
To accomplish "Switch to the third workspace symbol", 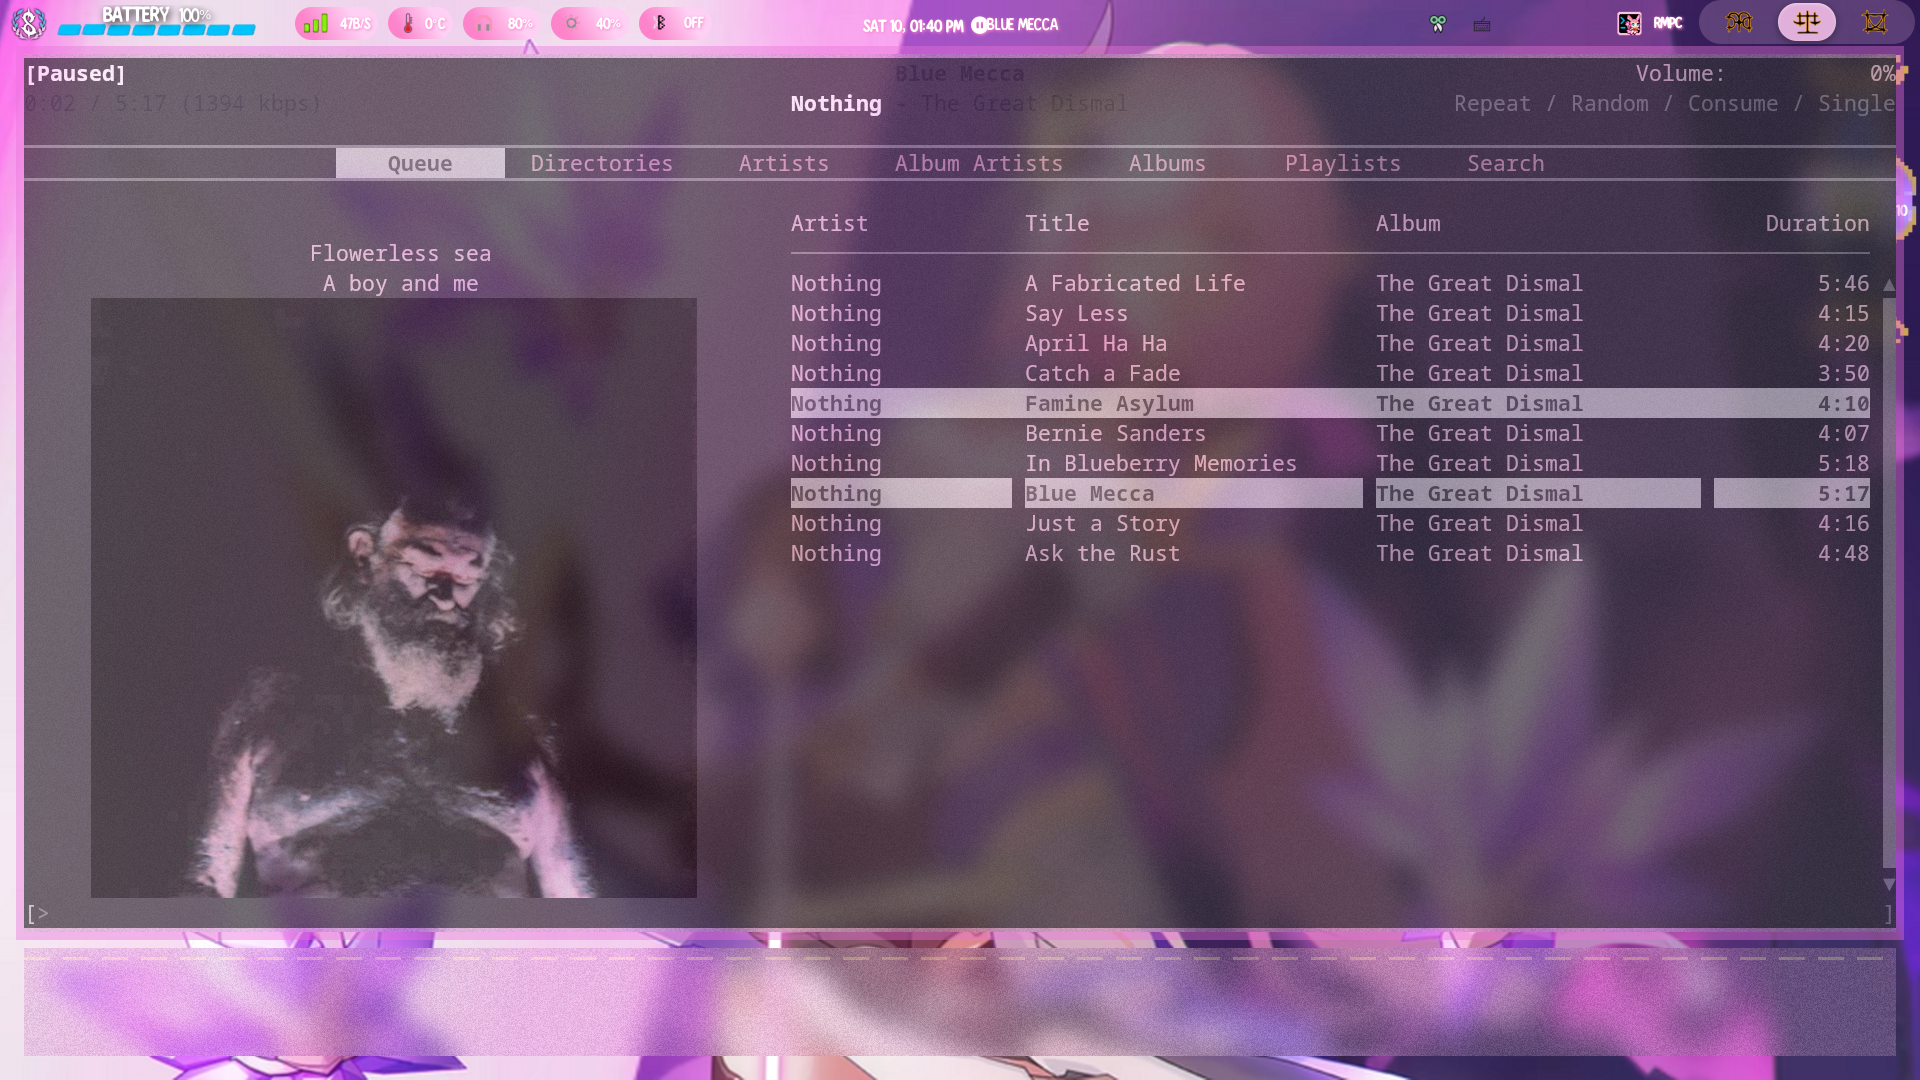I will (1874, 22).
